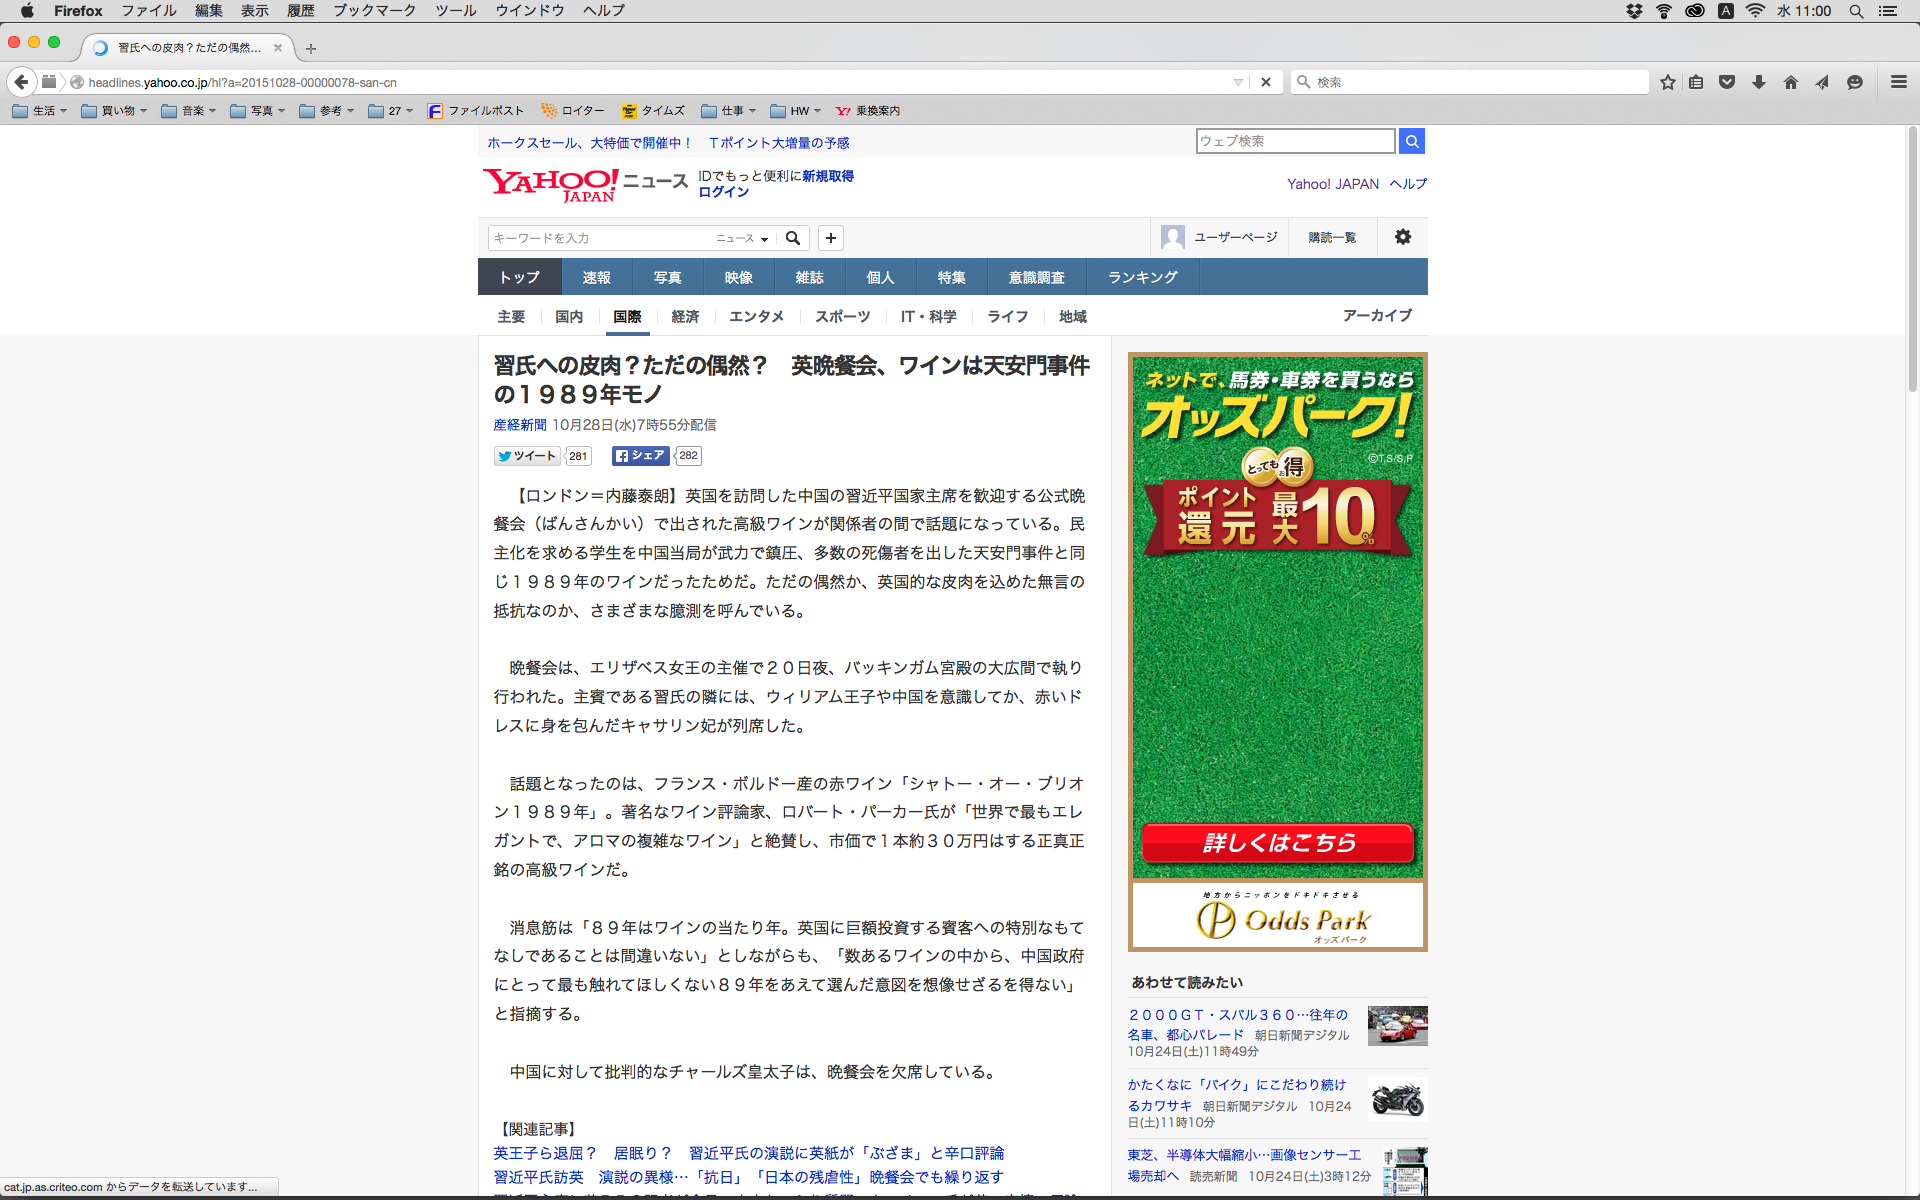Viewport: 1920px width, 1200px height.
Task: Click the ウェブ検索 input field
Action: 1294,141
